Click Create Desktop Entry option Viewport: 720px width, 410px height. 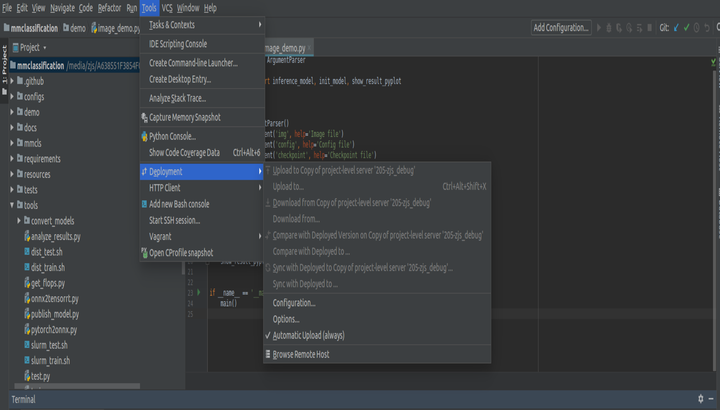point(202,79)
